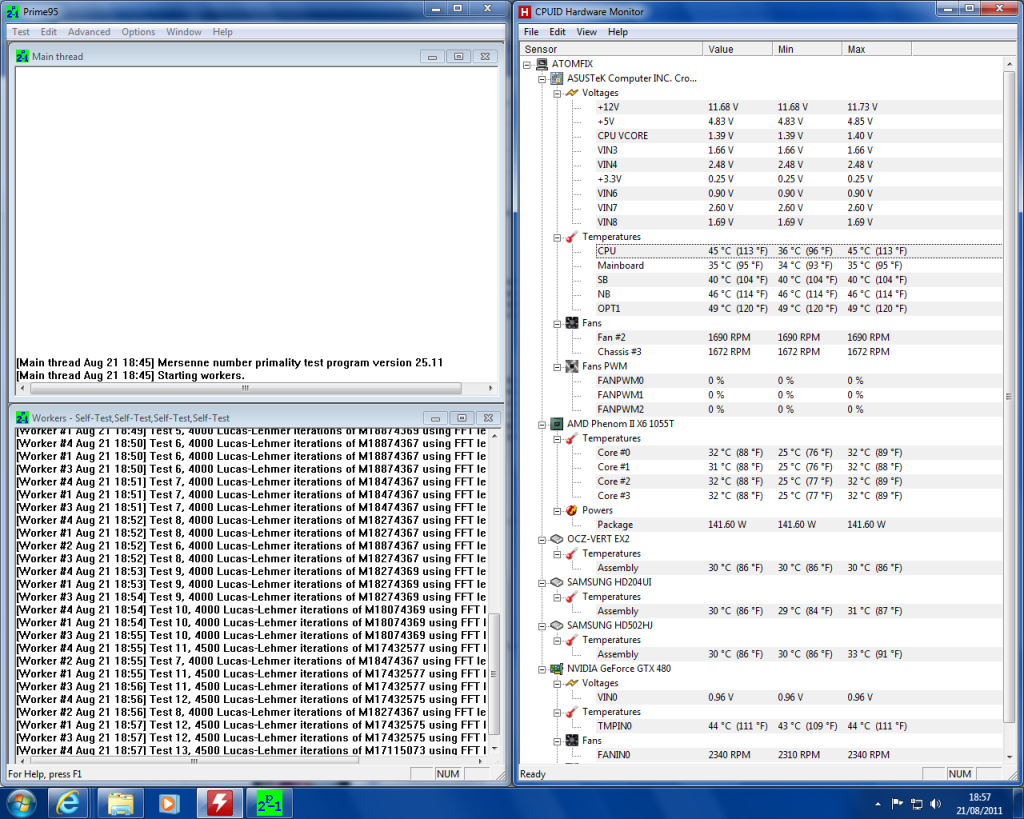Click the Main thread horizontal scrollbar thumb
Image resolution: width=1024 pixels, height=819 pixels.
click(246, 388)
